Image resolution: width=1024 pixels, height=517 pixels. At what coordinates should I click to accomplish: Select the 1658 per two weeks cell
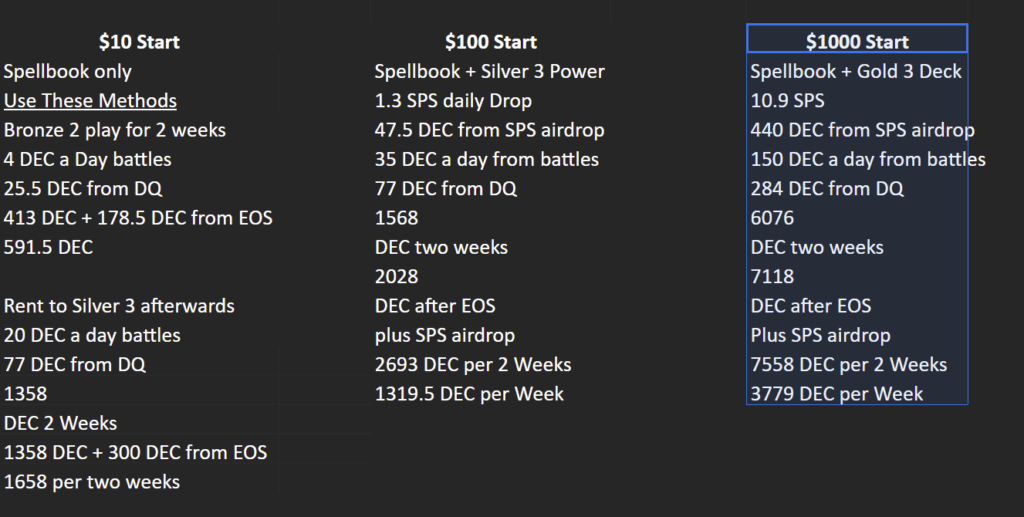pyautogui.click(x=92, y=482)
